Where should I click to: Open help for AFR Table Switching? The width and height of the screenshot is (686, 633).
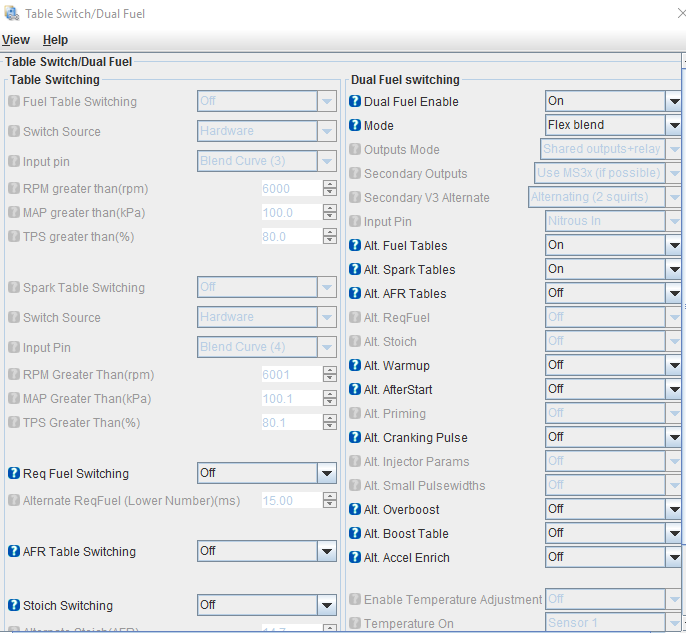click(14, 551)
